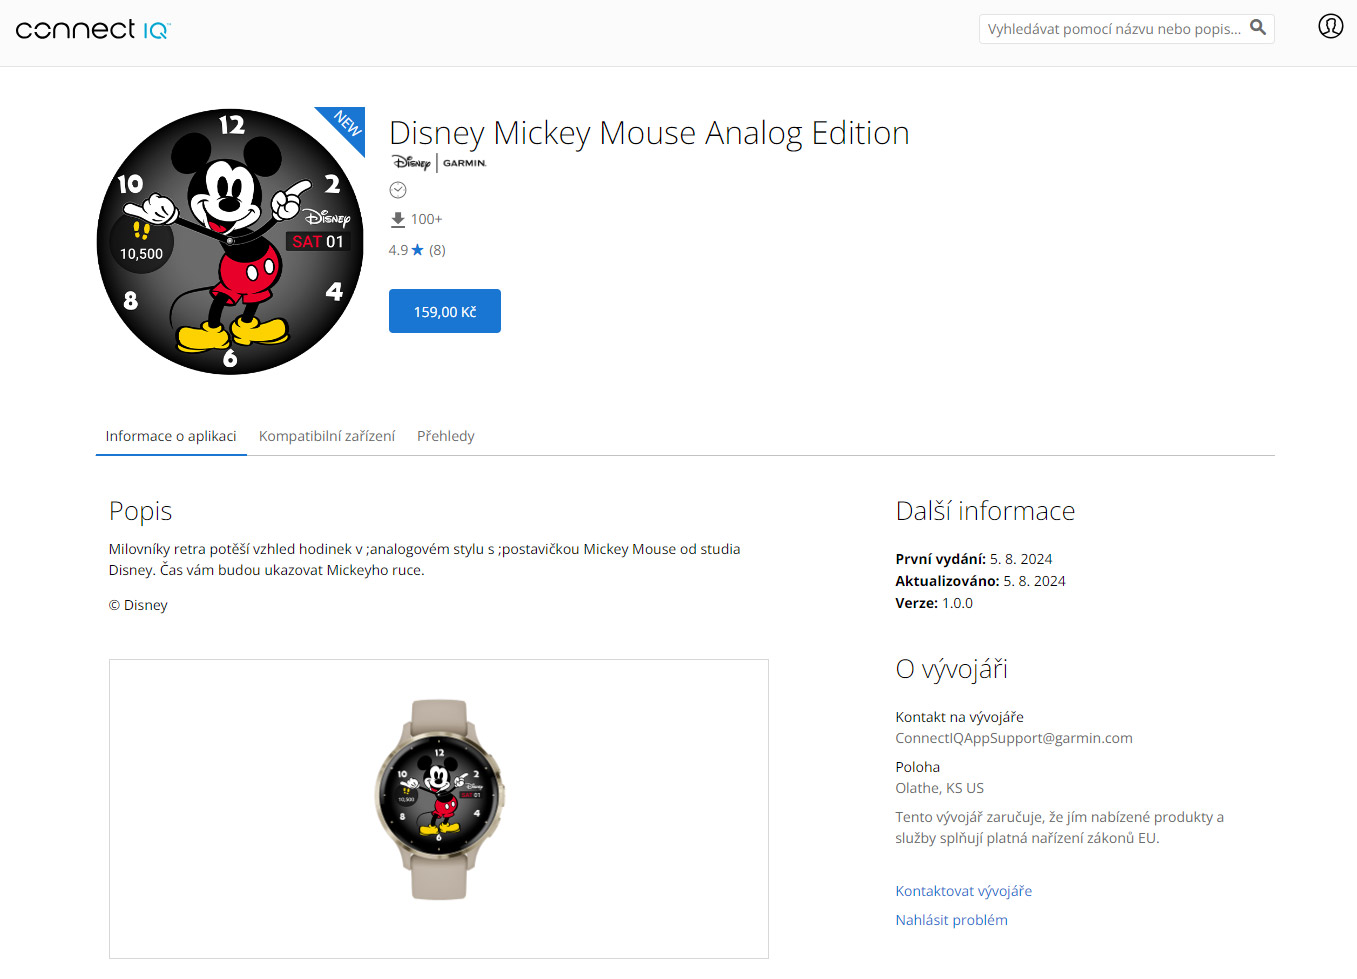Image resolution: width=1357 pixels, height=979 pixels.
Task: Click the ConnectIQAppSupport@garmin.com email address
Action: 1014,738
